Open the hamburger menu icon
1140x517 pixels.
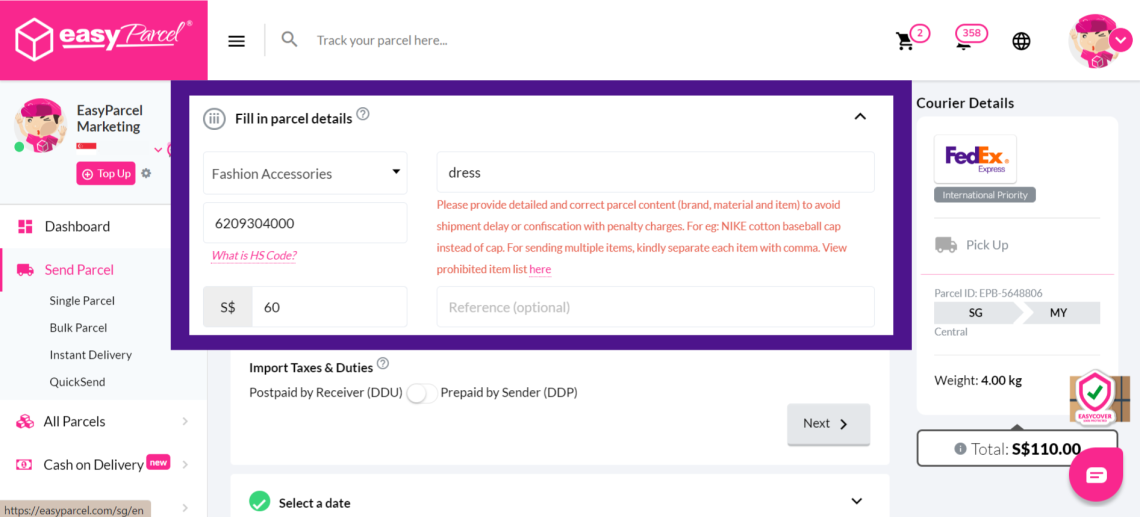pos(236,41)
